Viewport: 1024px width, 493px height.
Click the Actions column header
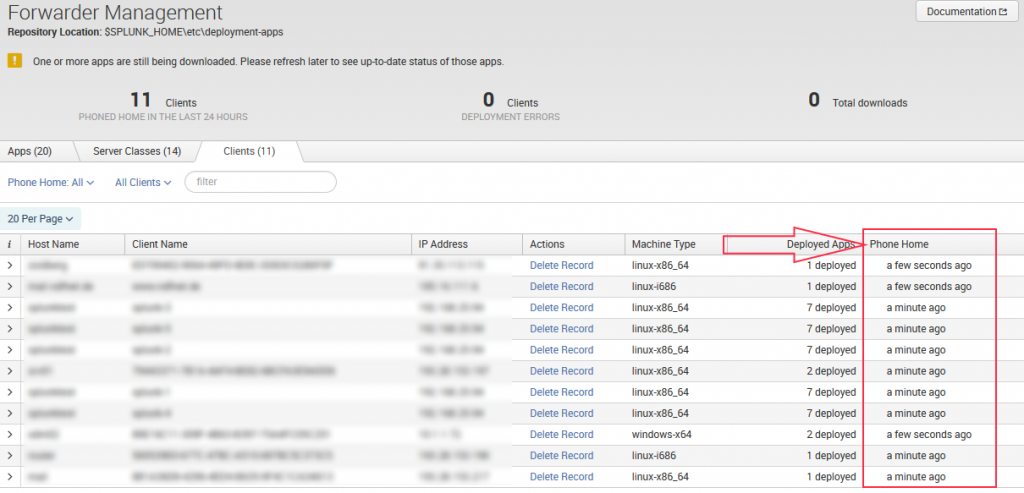(x=547, y=244)
